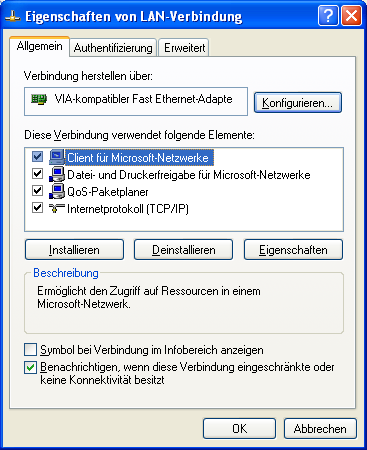Switch to the Authentifizierung tab
Image resolution: width=367 pixels, height=450 pixels.
pos(113,48)
